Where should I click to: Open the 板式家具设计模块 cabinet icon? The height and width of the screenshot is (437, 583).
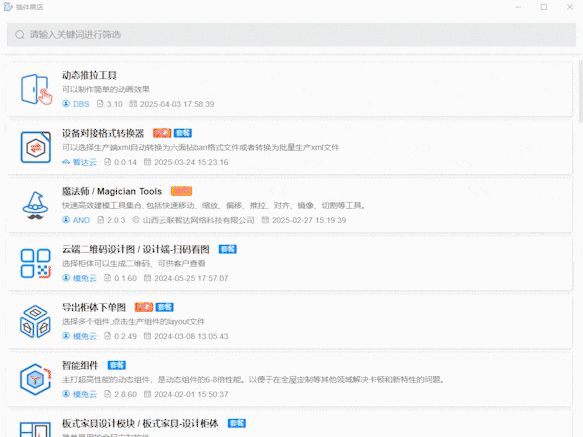(35, 429)
